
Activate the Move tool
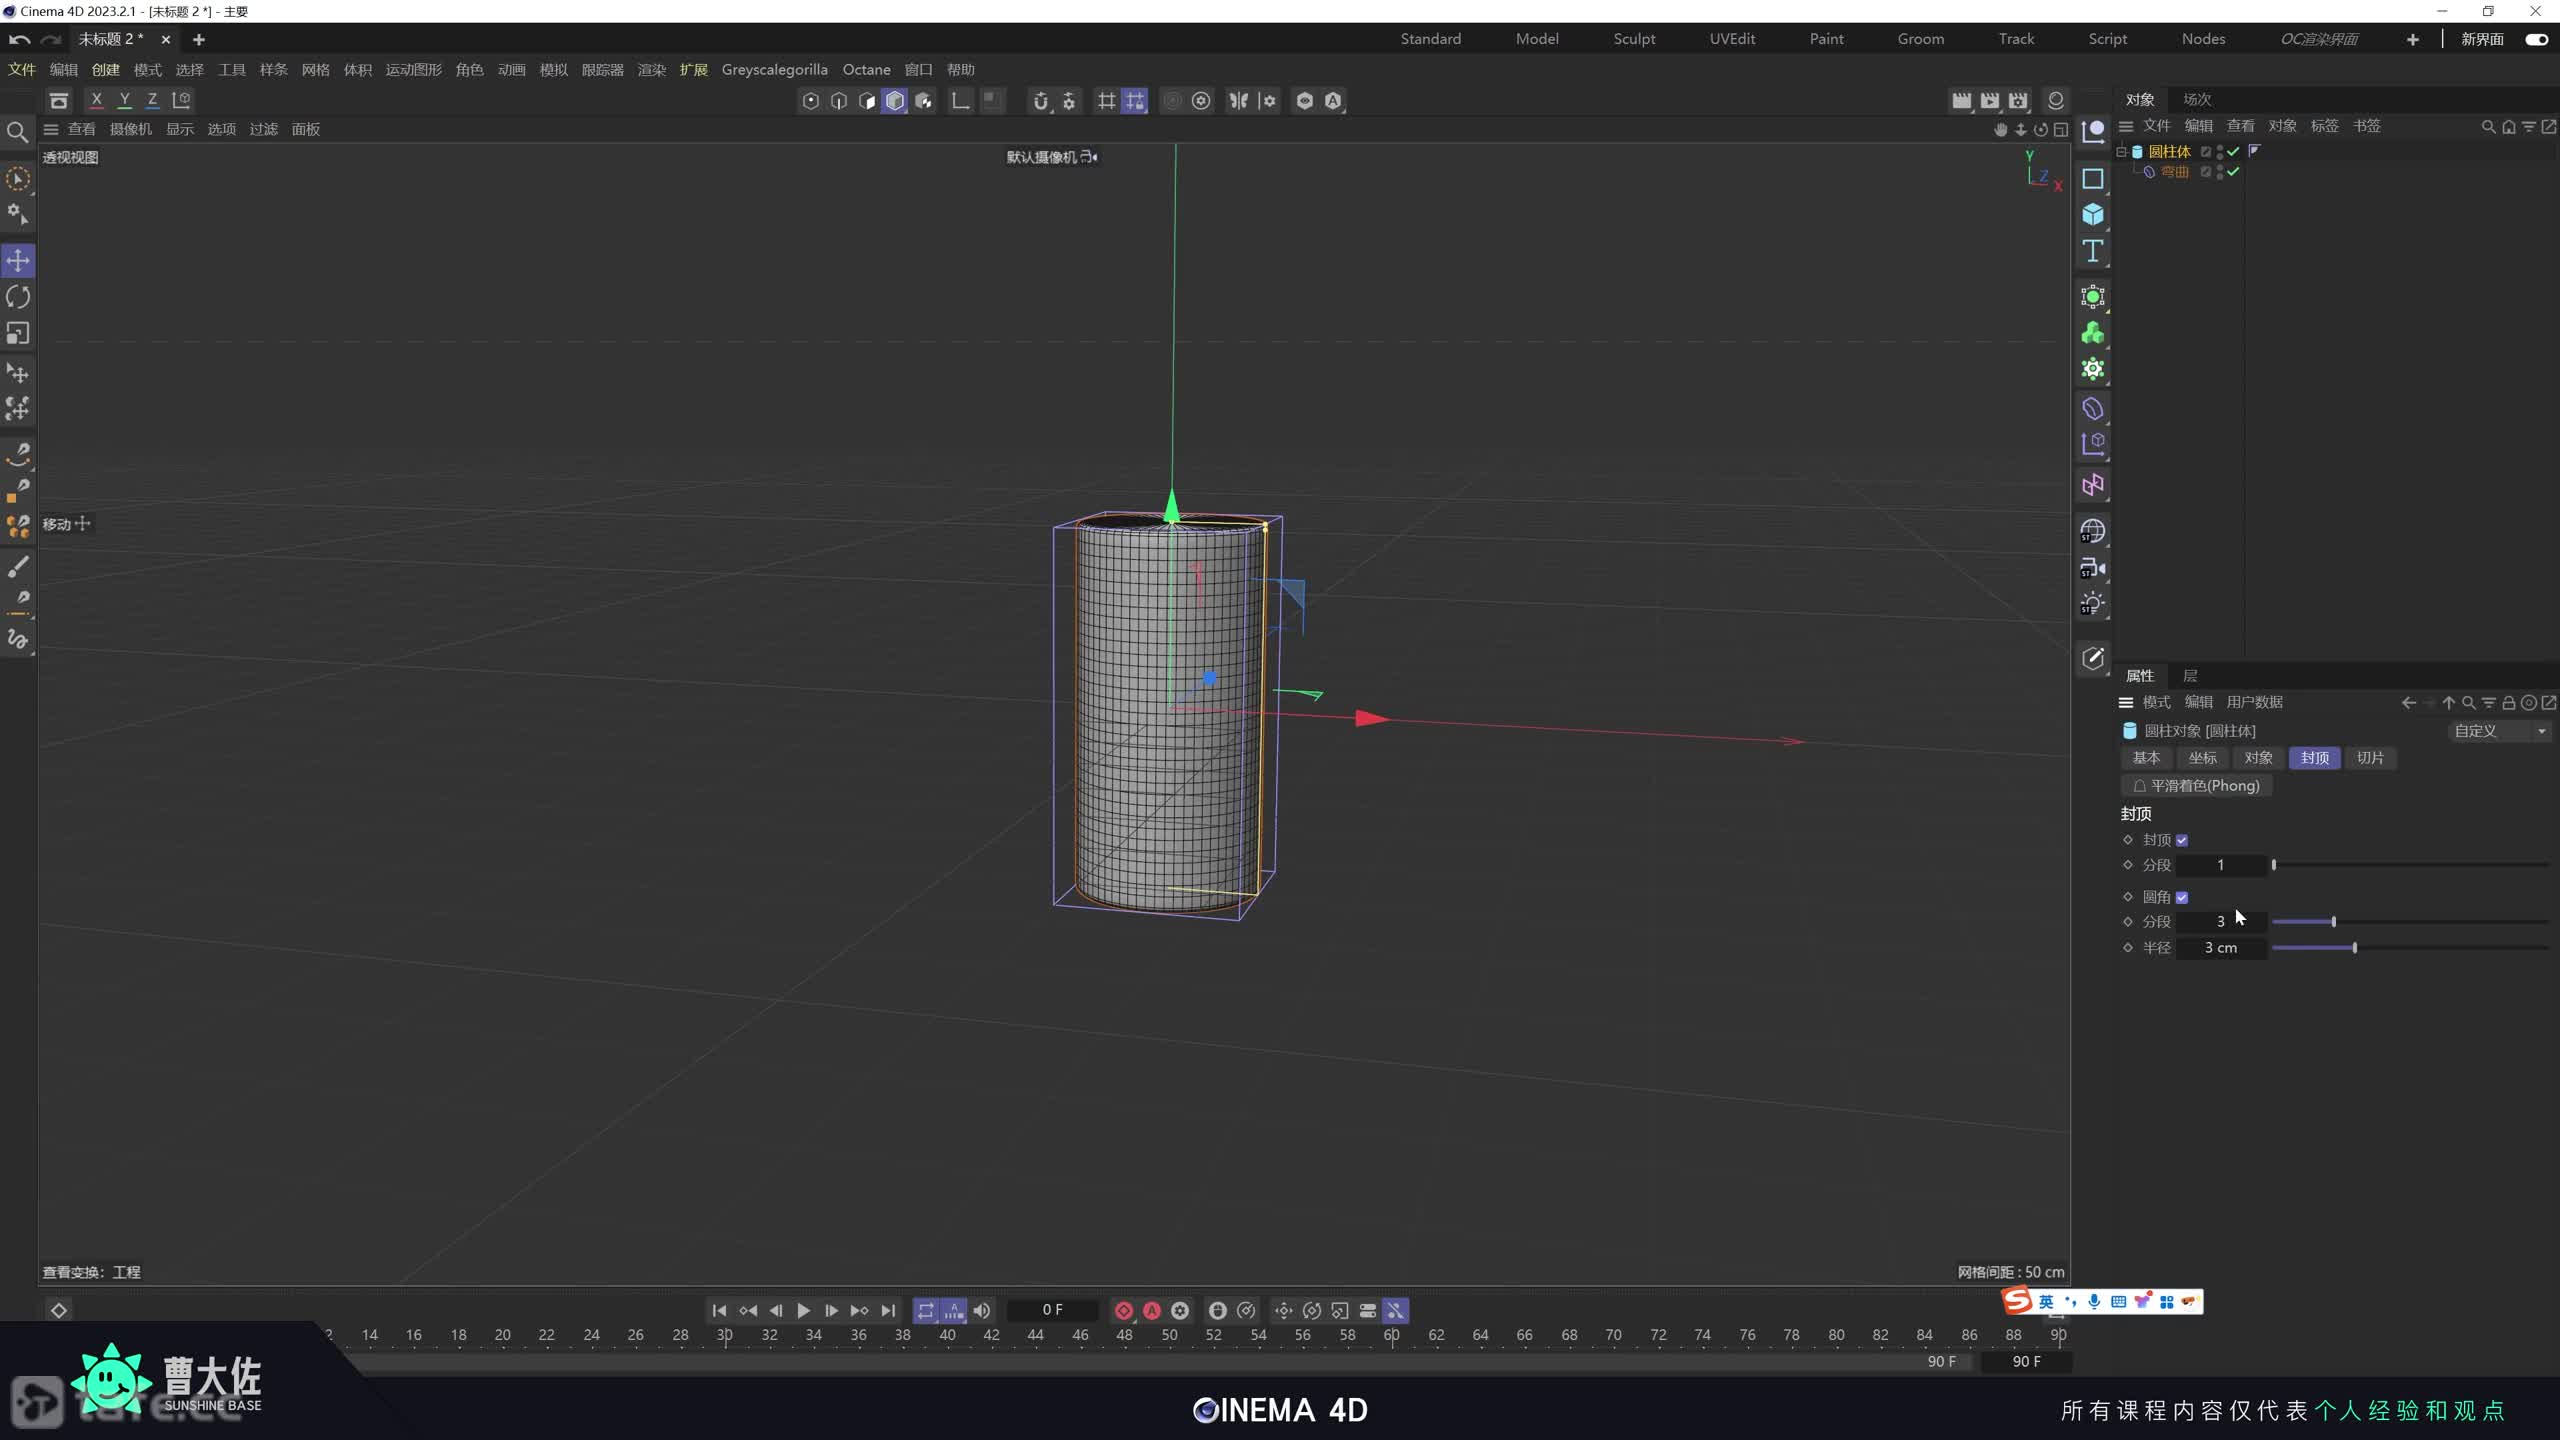pyautogui.click(x=18, y=261)
